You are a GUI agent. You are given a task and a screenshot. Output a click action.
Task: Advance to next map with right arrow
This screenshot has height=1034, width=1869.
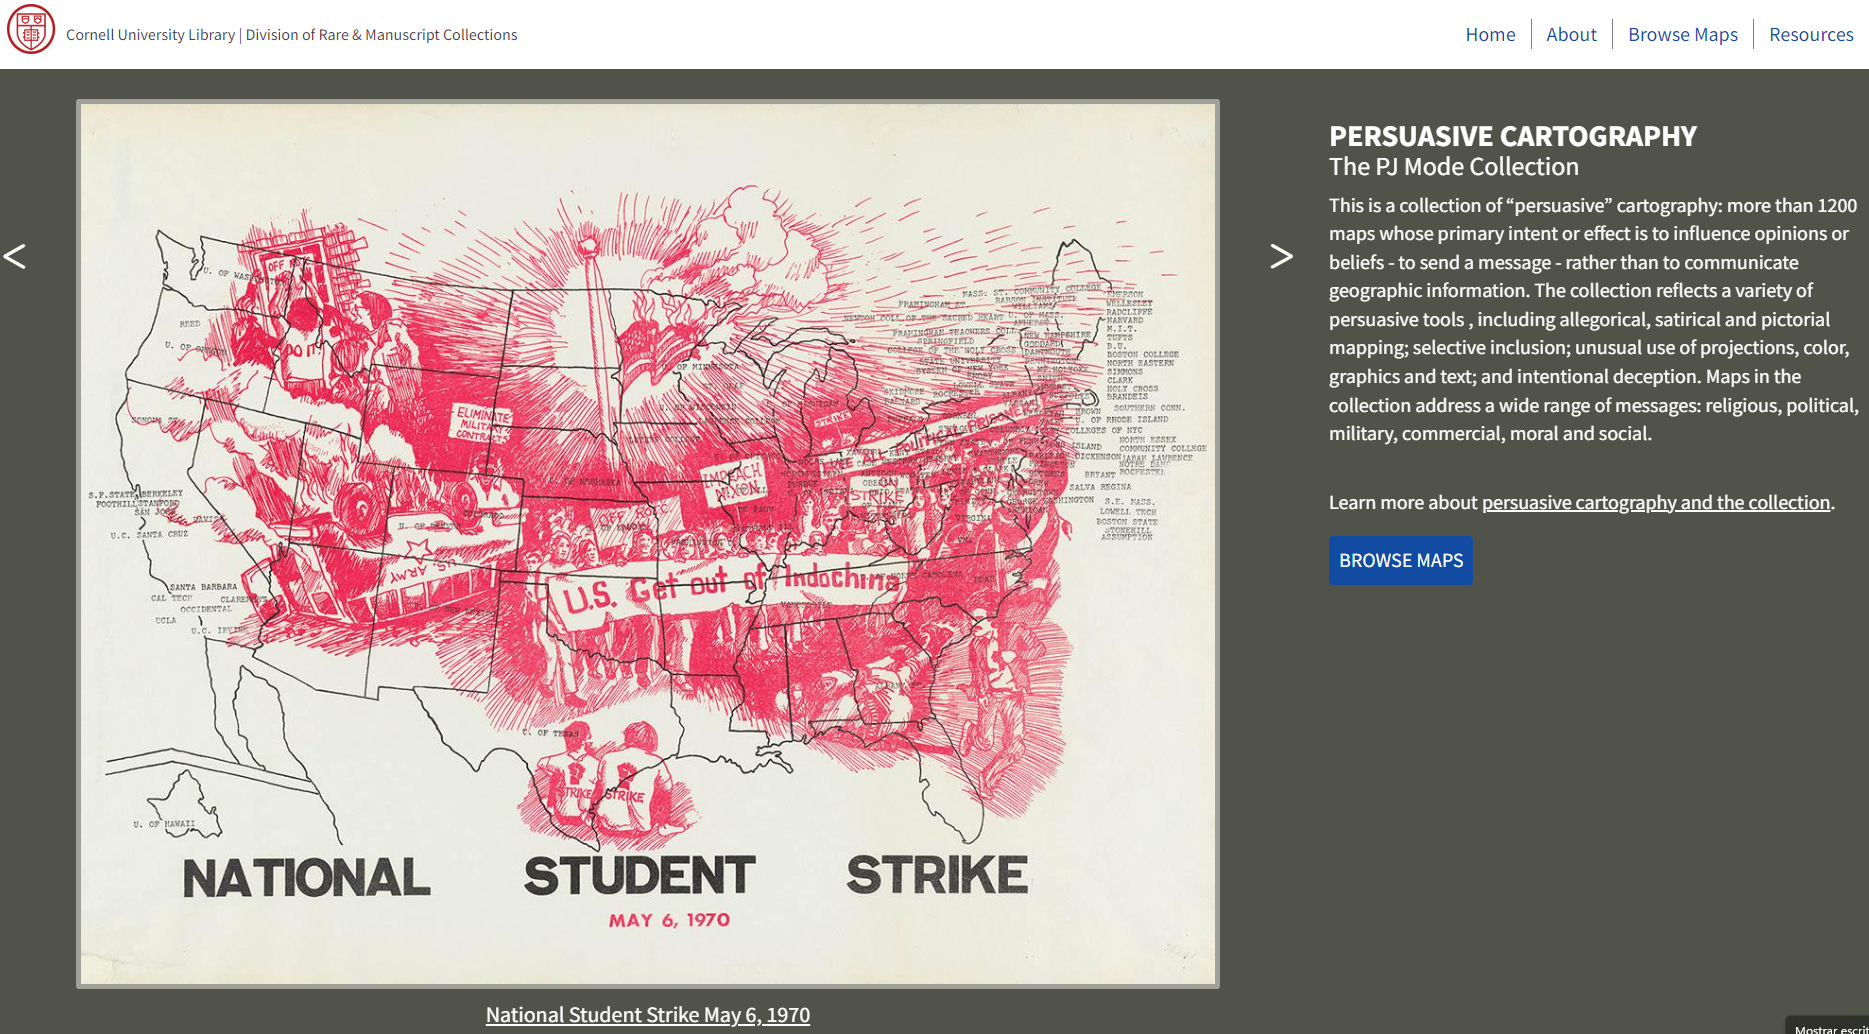1281,256
